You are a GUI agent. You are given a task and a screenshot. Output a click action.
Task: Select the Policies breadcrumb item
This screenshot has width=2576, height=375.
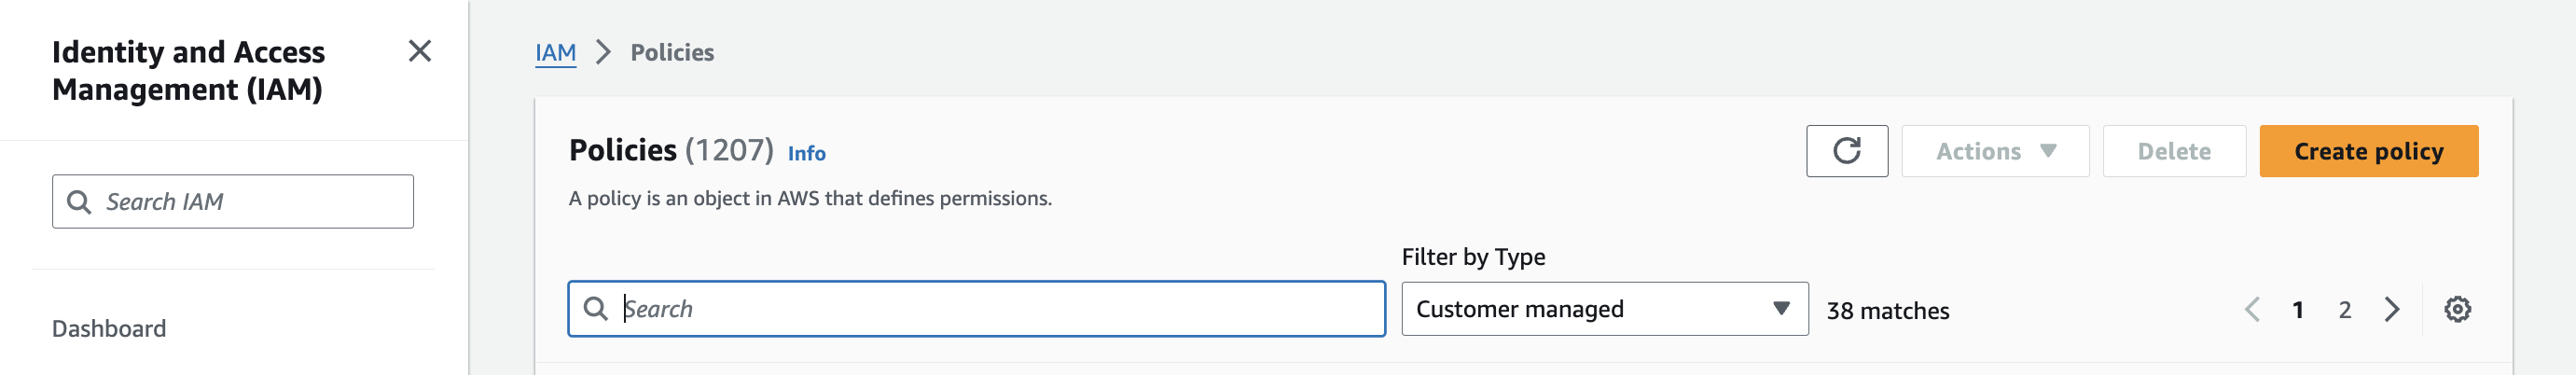[672, 52]
